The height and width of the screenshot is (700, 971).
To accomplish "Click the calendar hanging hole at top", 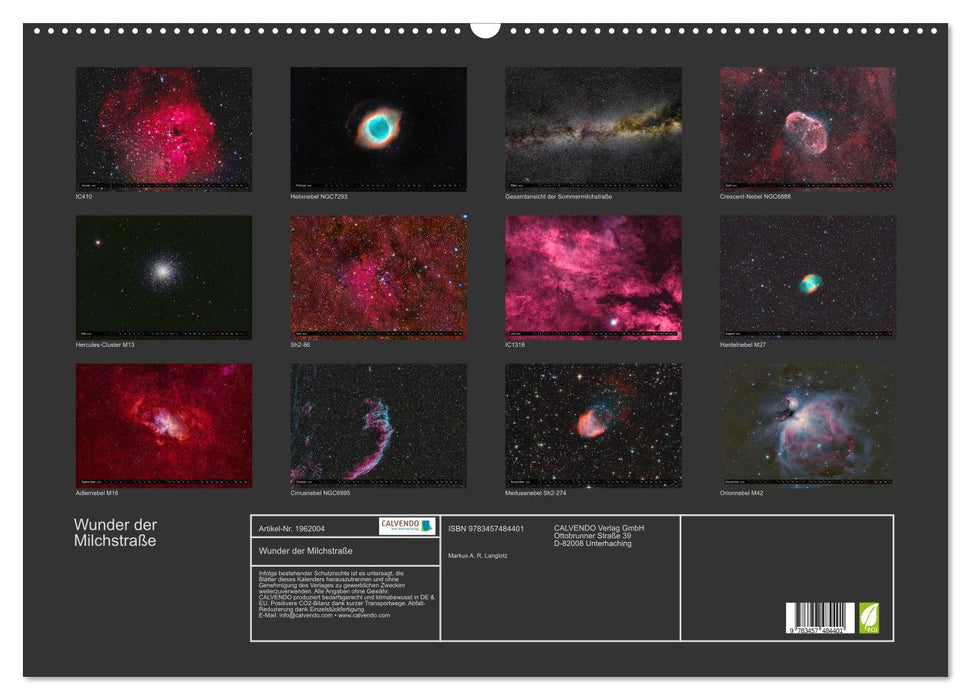I will click(485, 28).
